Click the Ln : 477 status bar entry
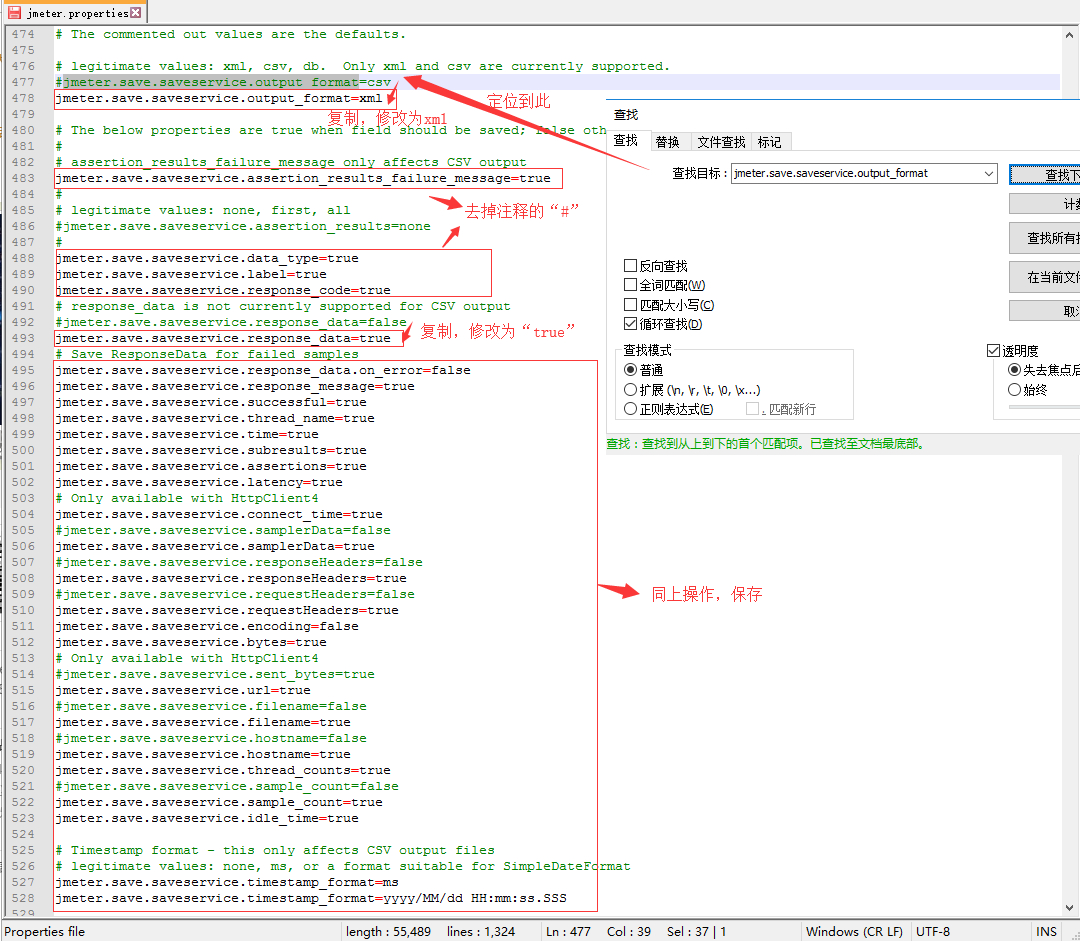 568,931
